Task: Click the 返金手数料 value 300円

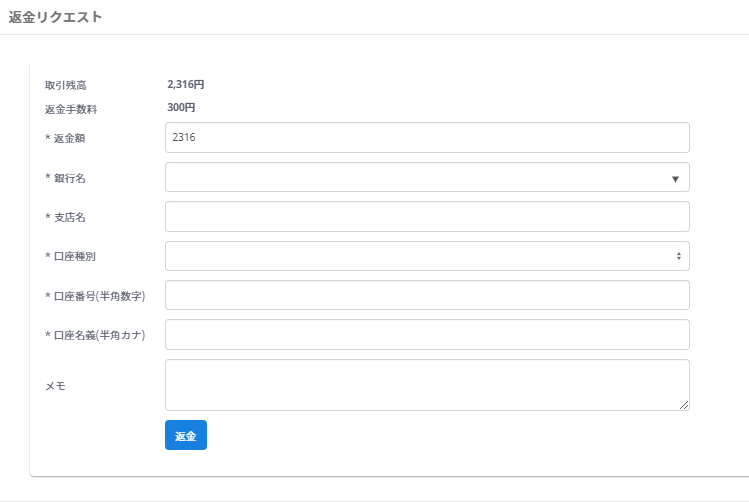Action: pos(181,108)
